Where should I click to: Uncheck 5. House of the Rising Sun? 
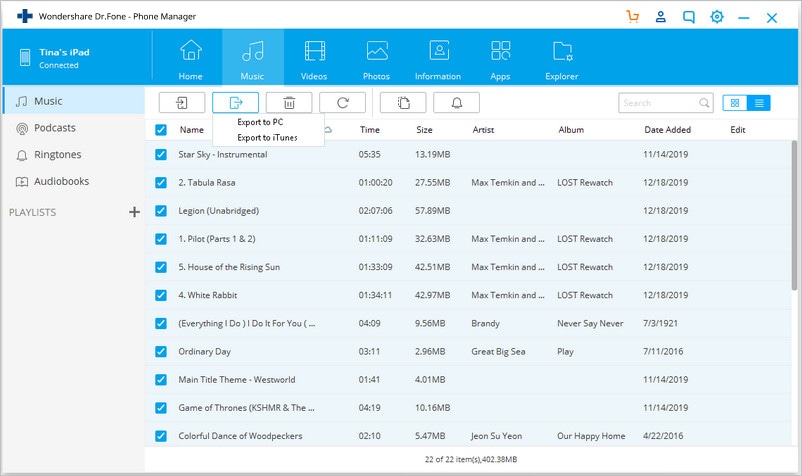tap(161, 267)
